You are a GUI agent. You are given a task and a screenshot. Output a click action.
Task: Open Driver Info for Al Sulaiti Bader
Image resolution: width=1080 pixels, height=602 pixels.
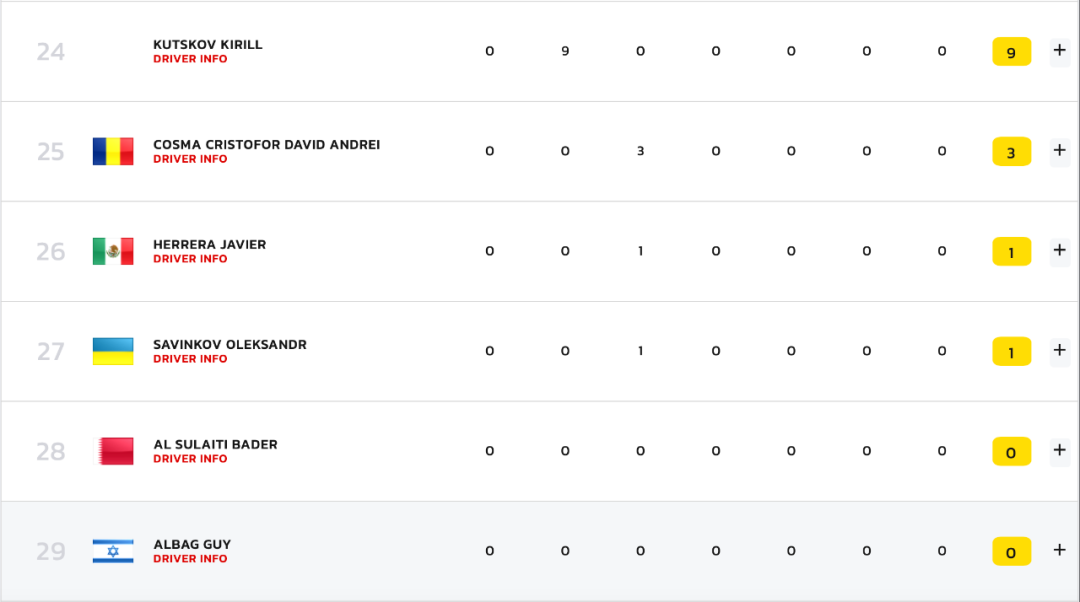tap(190, 459)
